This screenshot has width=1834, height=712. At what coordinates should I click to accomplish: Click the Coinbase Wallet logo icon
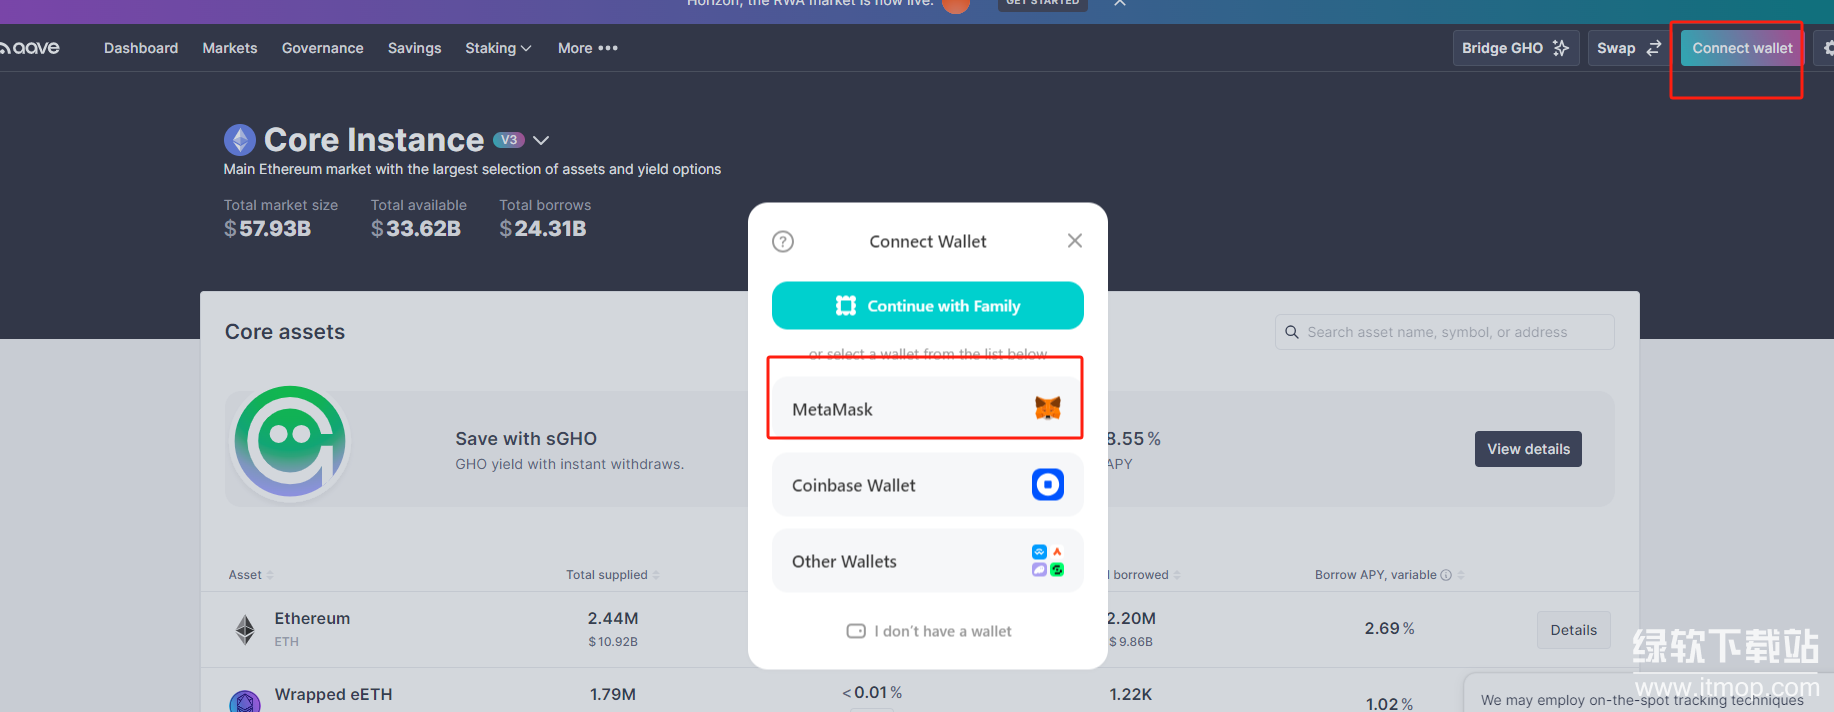(x=1047, y=485)
